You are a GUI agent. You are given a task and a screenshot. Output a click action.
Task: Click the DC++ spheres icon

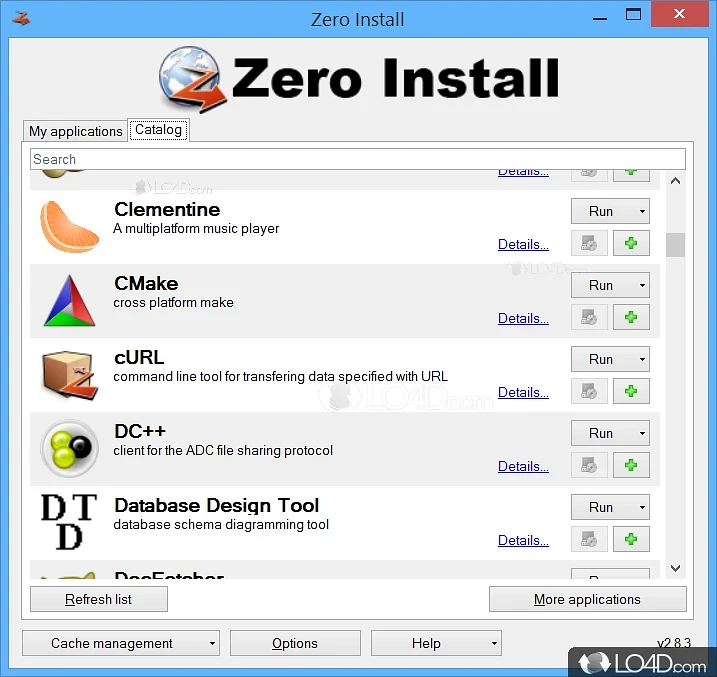point(70,448)
